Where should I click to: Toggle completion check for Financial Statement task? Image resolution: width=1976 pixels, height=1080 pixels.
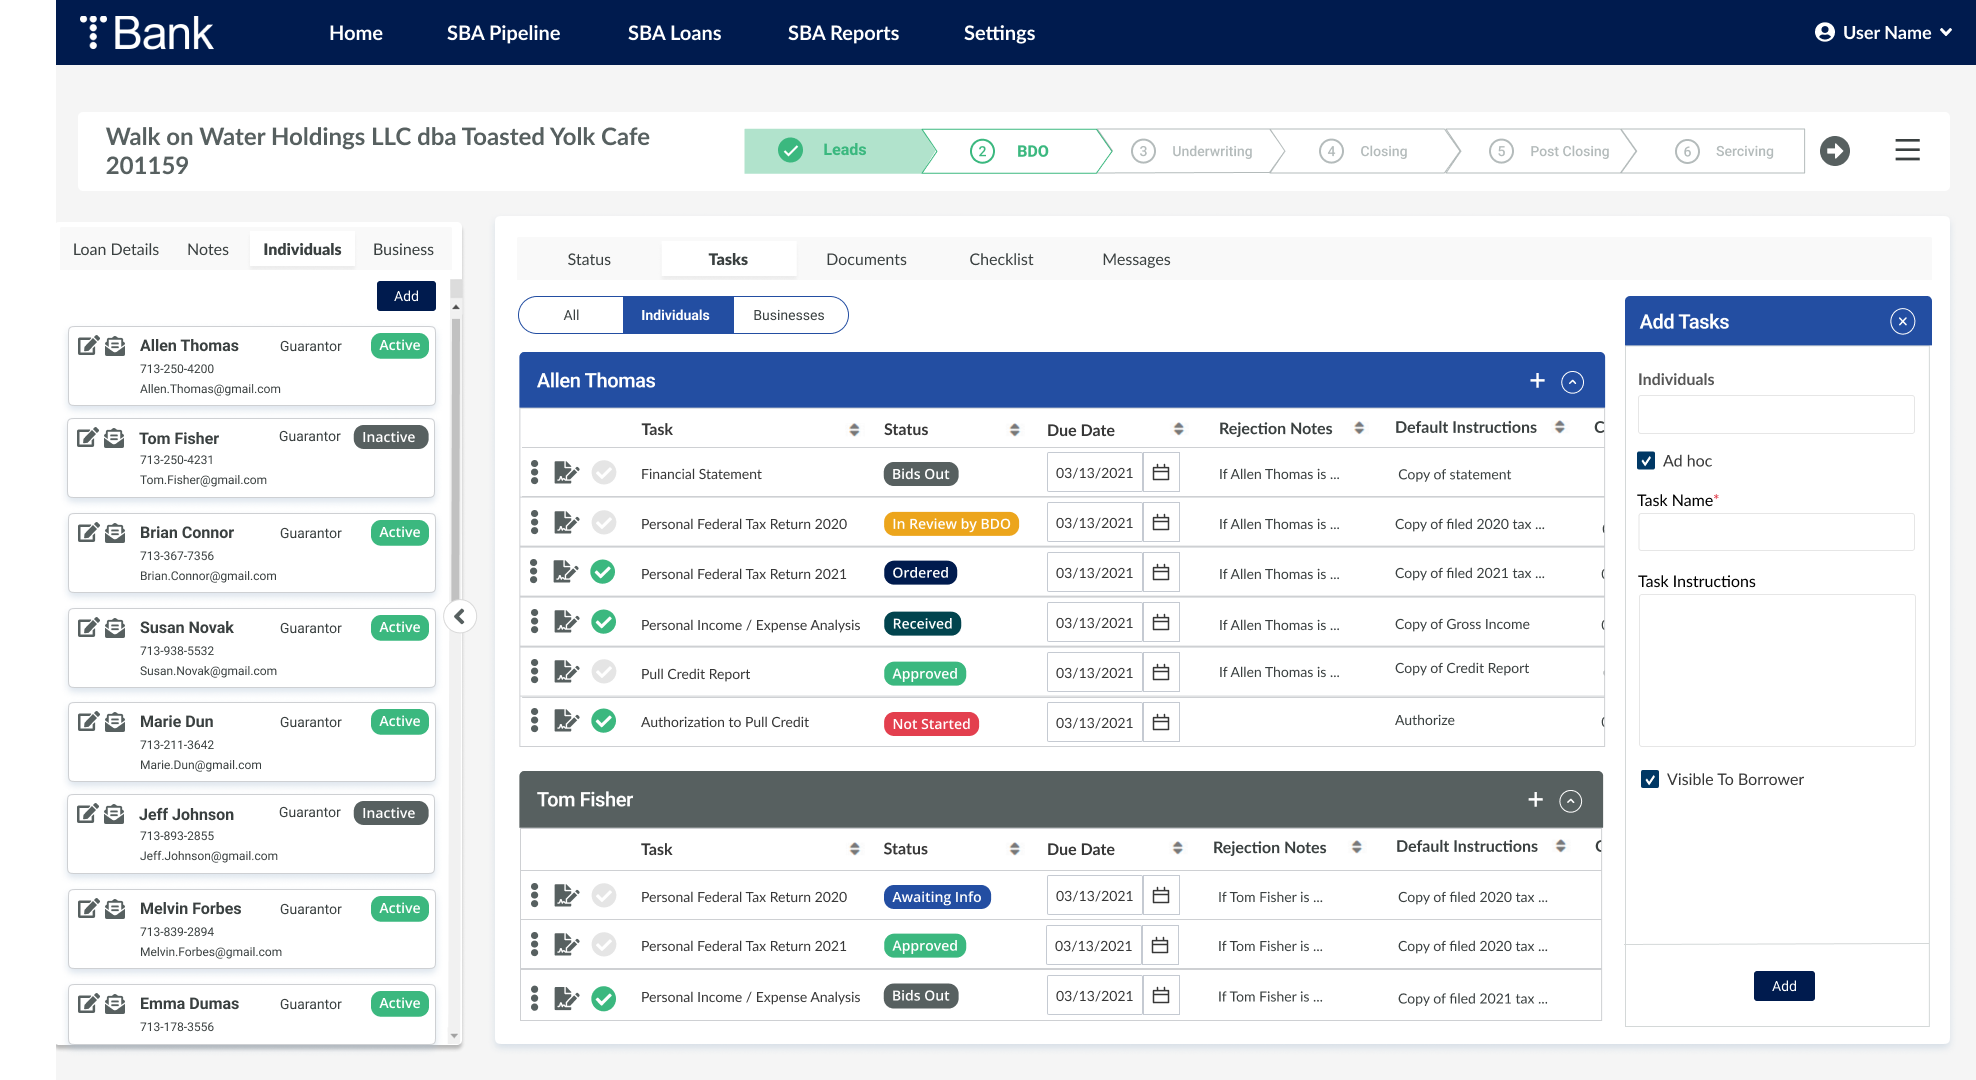[x=603, y=473]
